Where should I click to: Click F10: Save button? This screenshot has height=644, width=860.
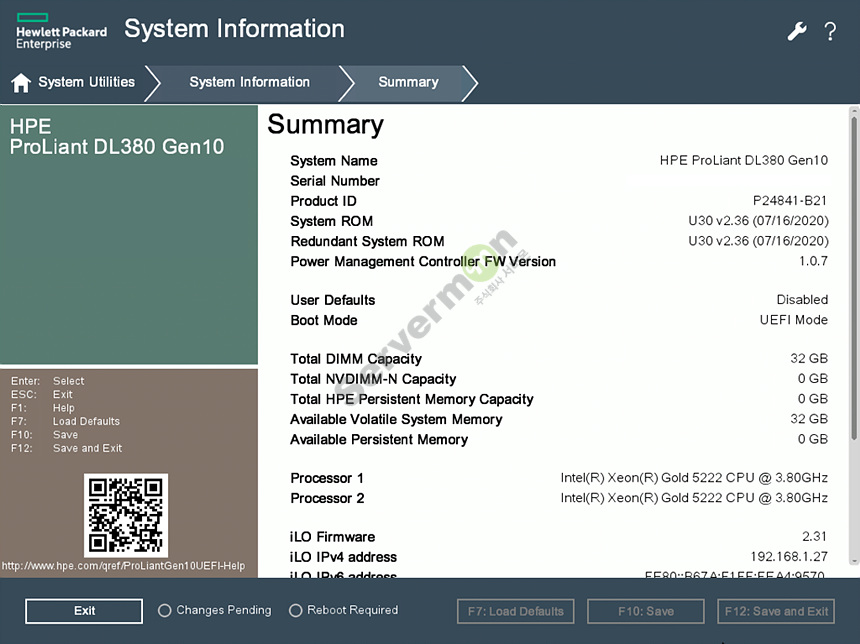click(646, 611)
